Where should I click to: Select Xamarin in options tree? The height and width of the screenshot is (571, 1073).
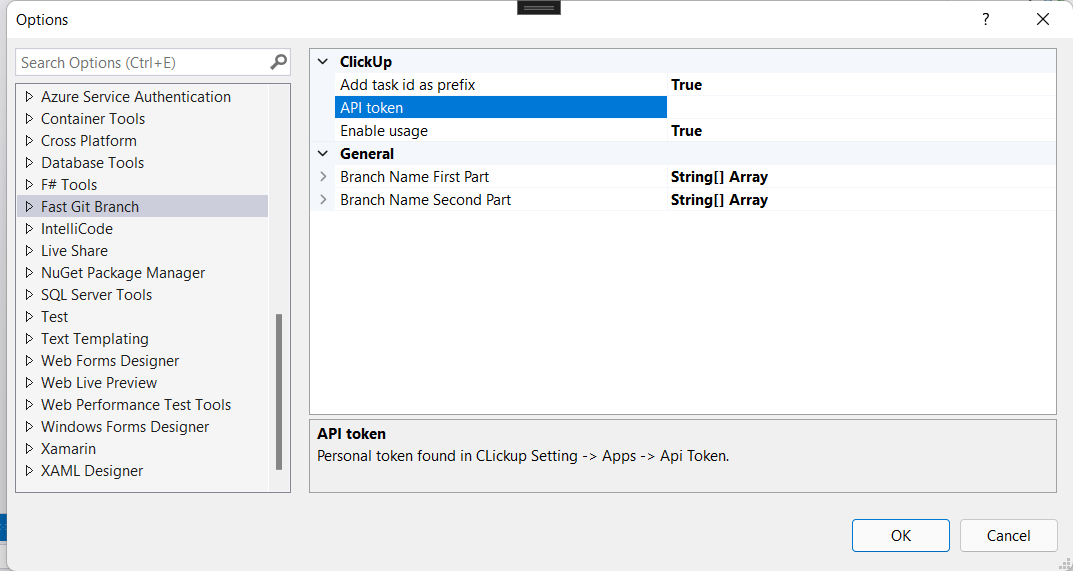pos(68,448)
